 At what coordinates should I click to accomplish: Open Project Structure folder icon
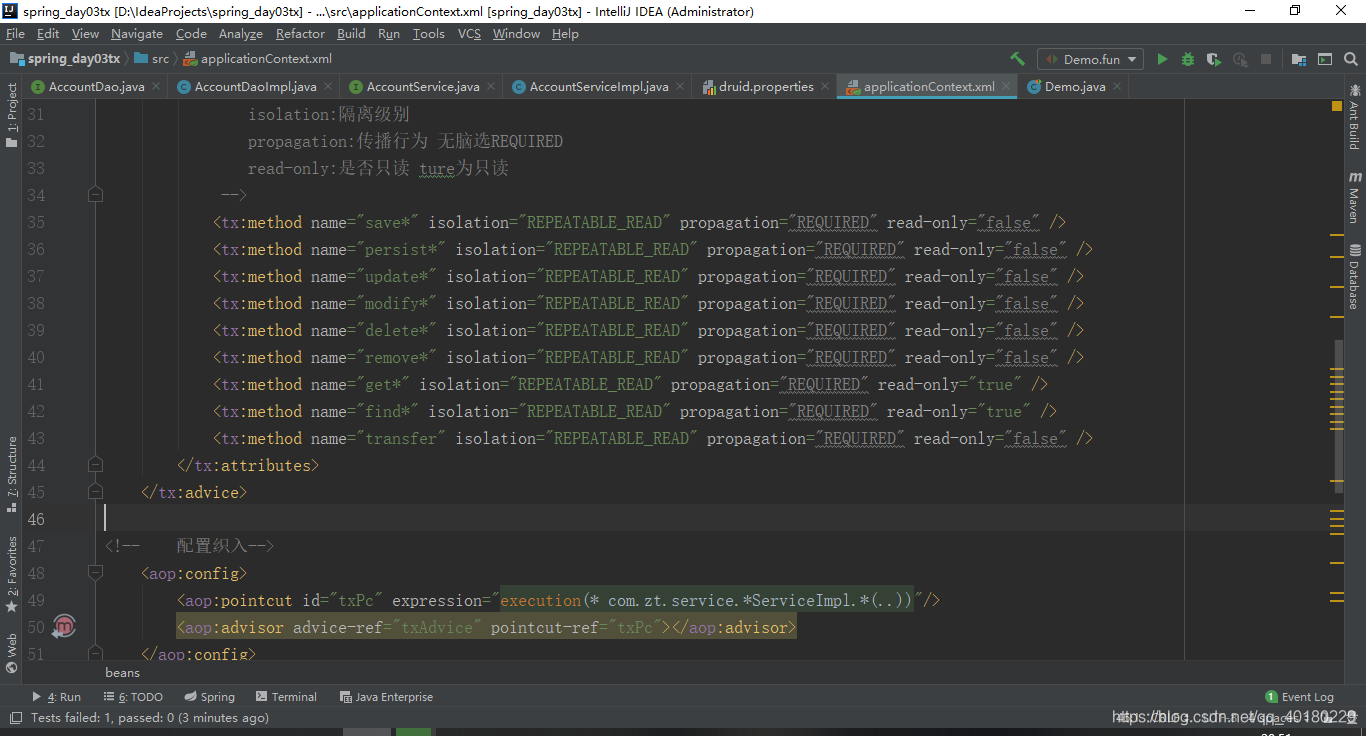coord(1299,59)
